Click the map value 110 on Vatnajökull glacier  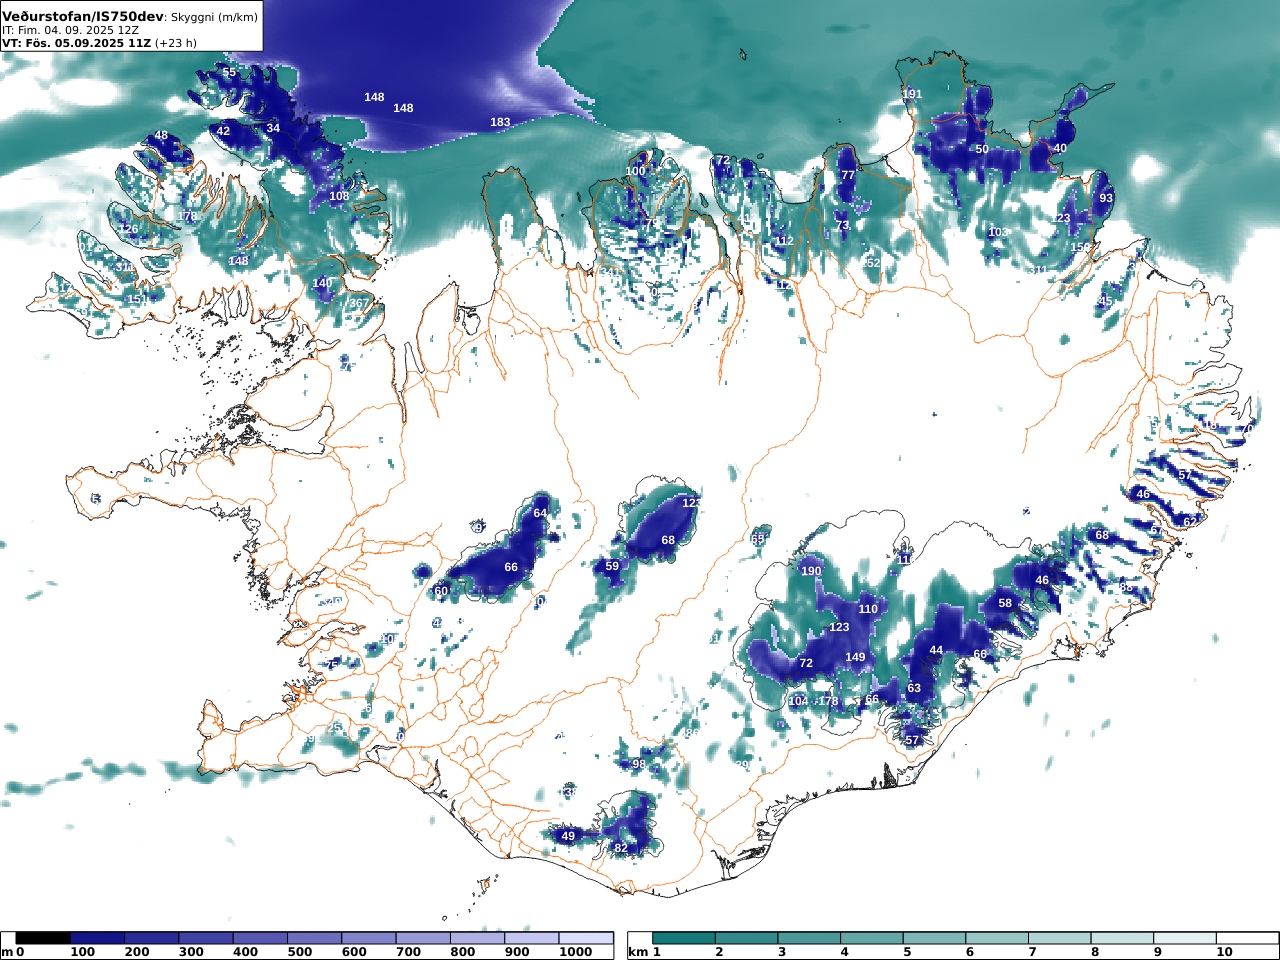pyautogui.click(x=868, y=609)
